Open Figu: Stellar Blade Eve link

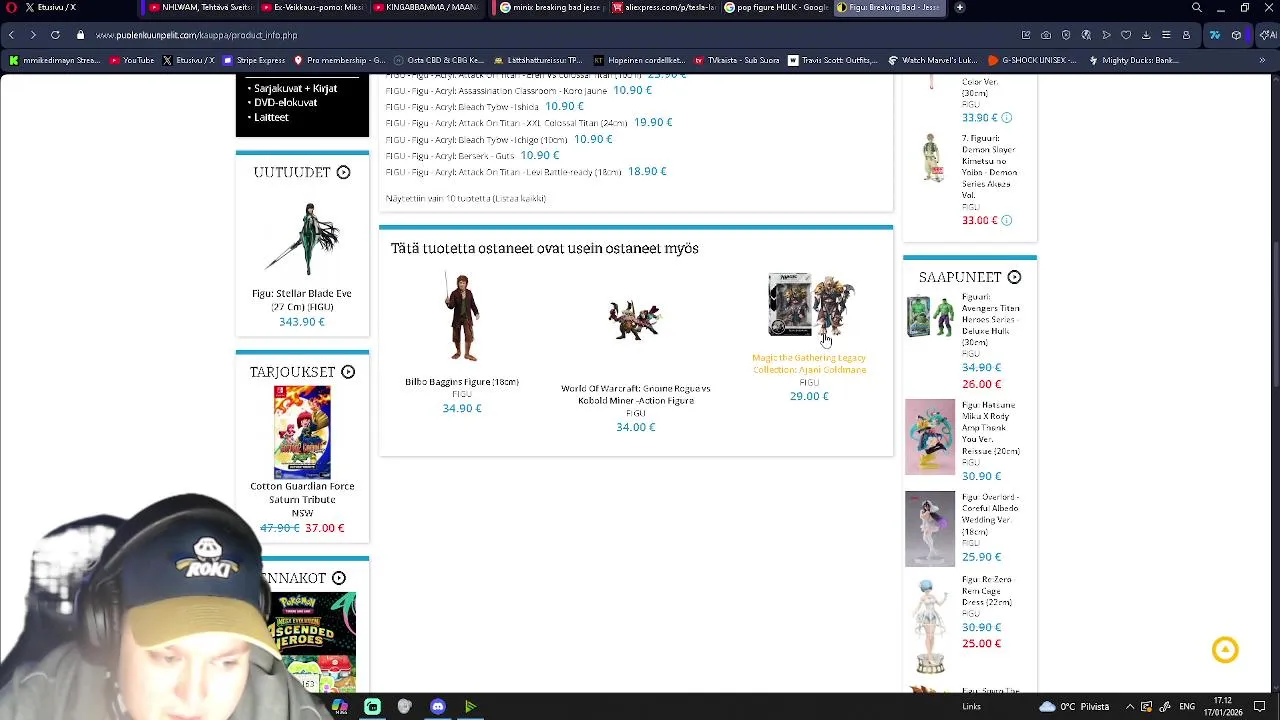pyautogui.click(x=301, y=299)
